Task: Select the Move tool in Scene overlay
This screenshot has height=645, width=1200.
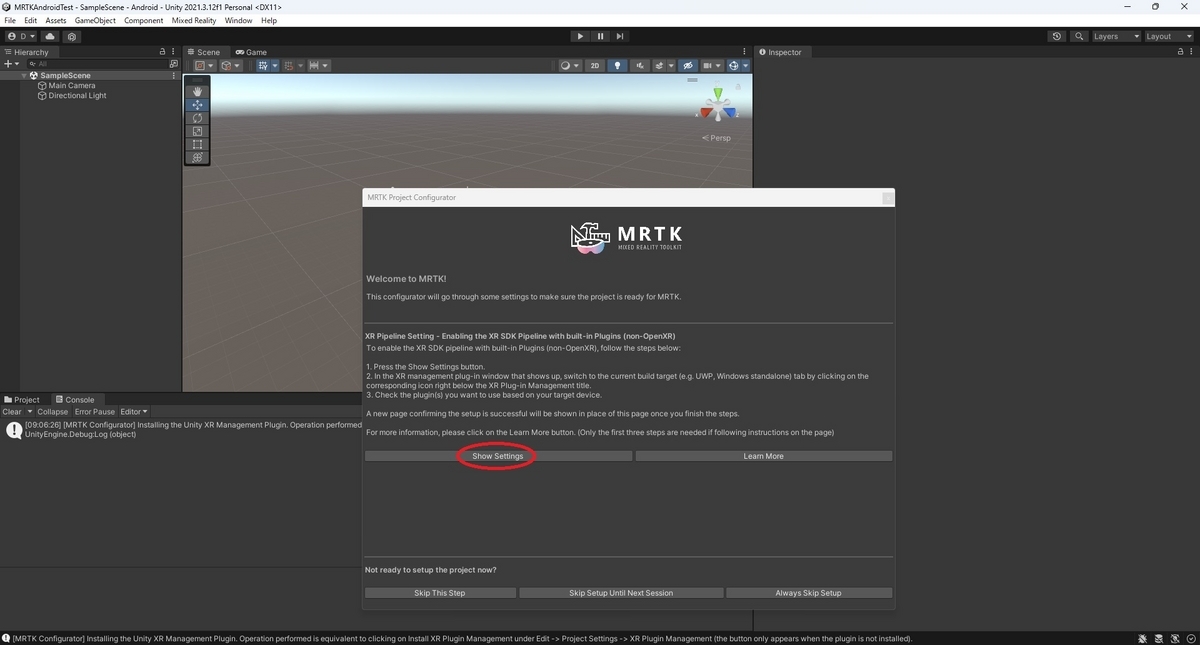Action: [x=197, y=105]
